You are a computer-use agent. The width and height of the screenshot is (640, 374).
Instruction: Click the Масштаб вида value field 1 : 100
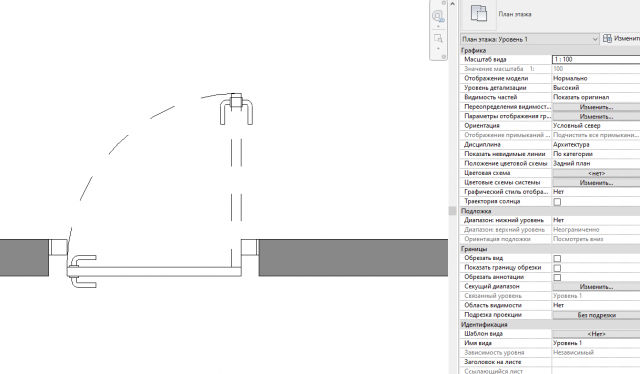point(596,60)
